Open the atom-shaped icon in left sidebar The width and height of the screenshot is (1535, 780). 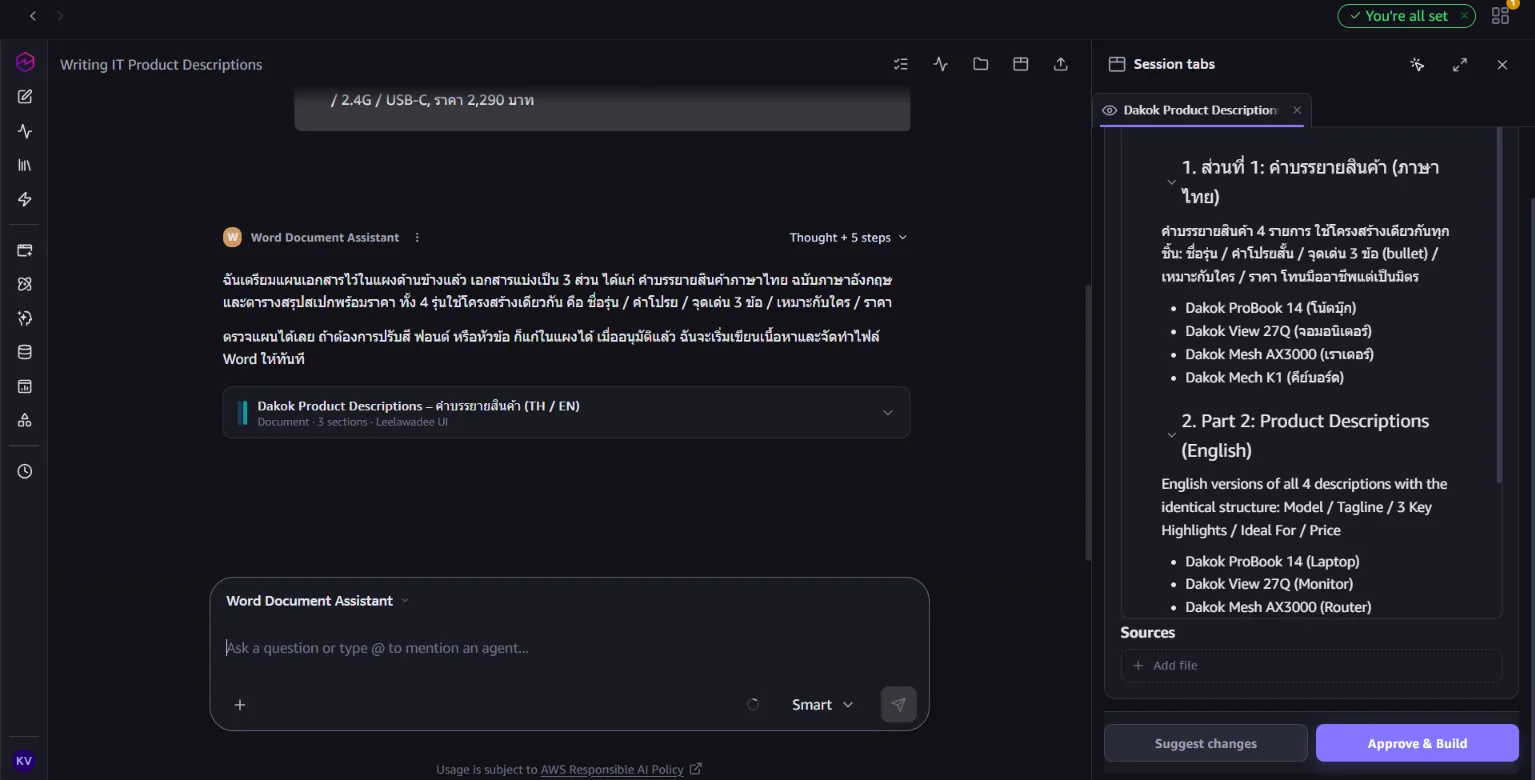point(25,284)
